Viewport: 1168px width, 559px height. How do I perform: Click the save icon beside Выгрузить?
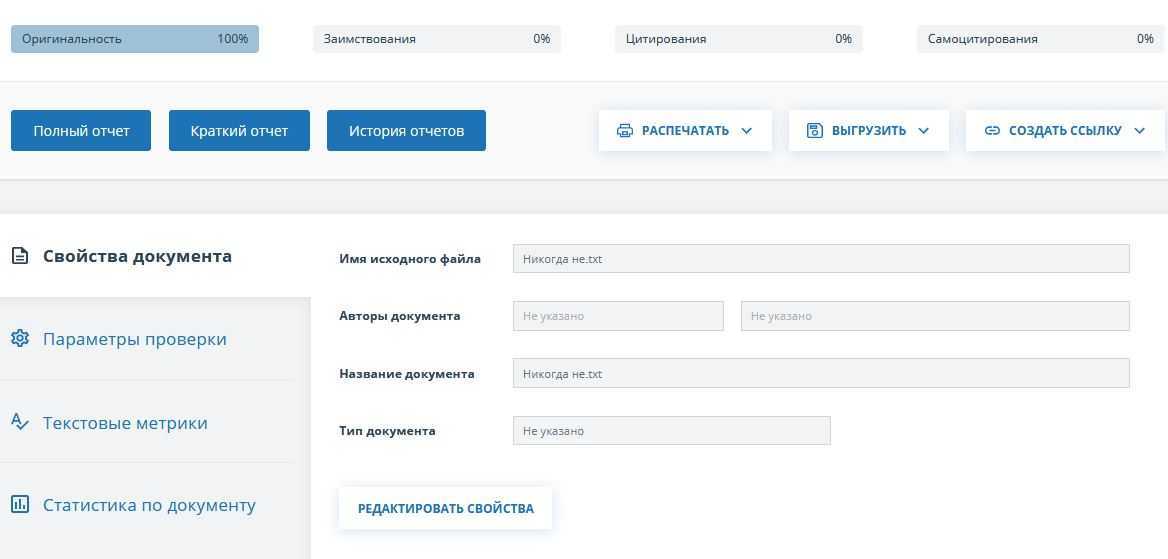815,131
